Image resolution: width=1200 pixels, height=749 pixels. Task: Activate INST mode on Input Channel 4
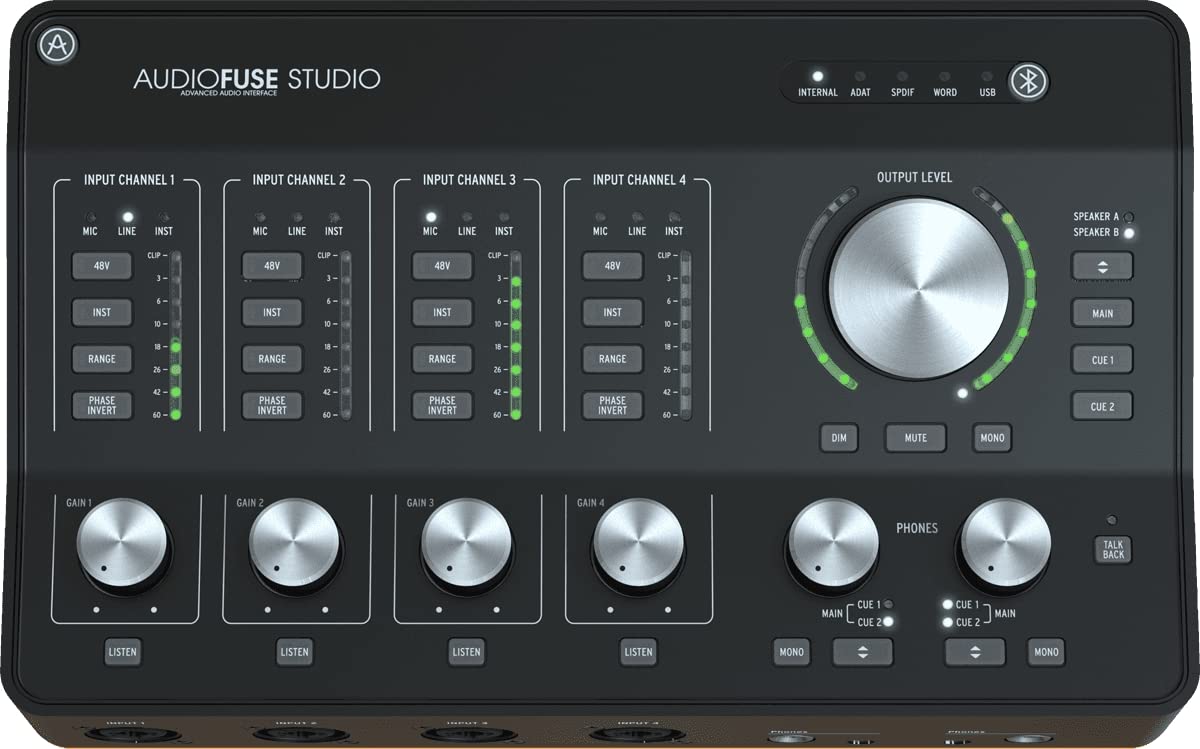611,311
